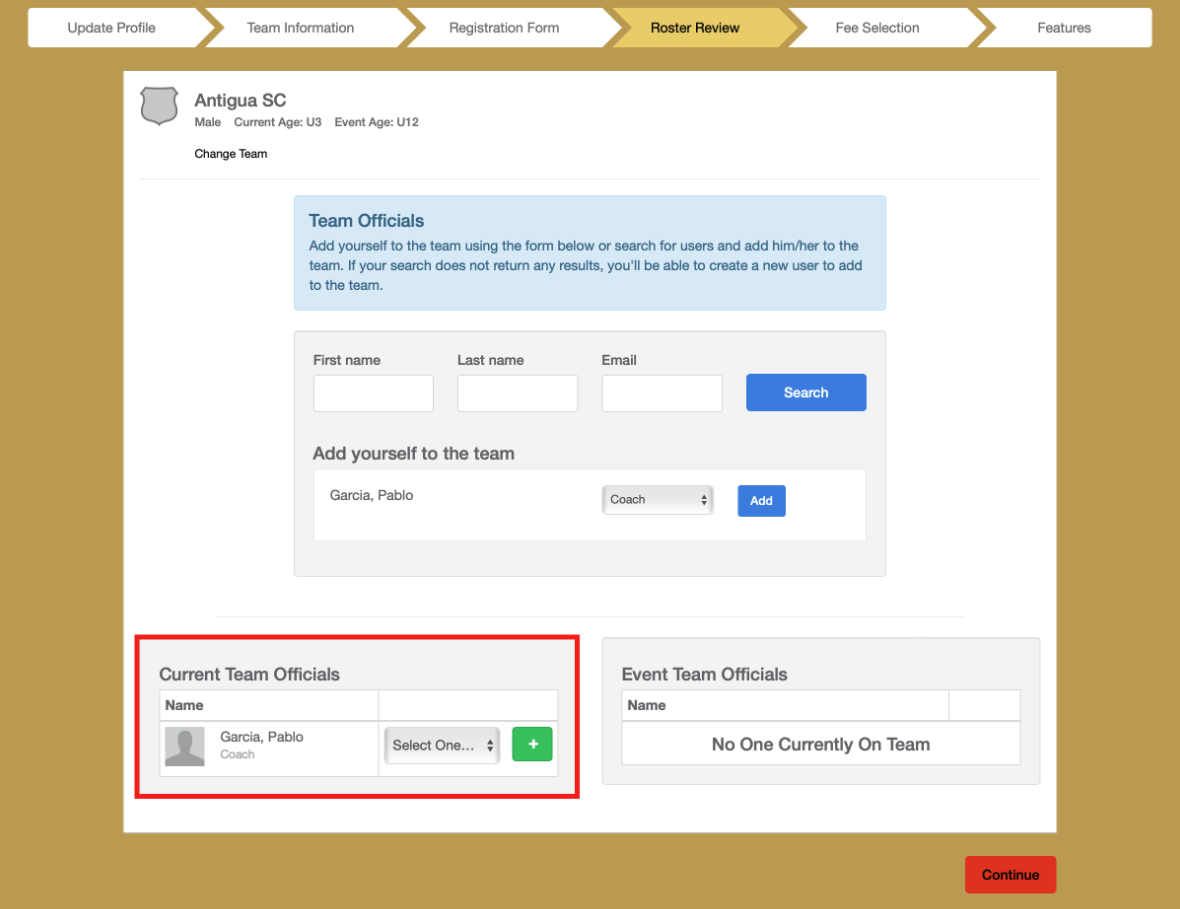The image size is (1180, 909).
Task: Open the Coach role dropdown
Action: tap(657, 500)
